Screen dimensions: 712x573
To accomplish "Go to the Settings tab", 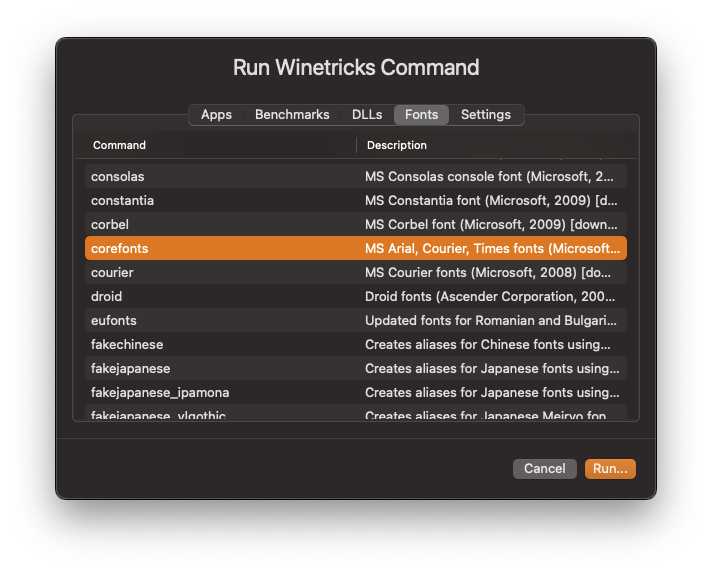I will click(486, 115).
